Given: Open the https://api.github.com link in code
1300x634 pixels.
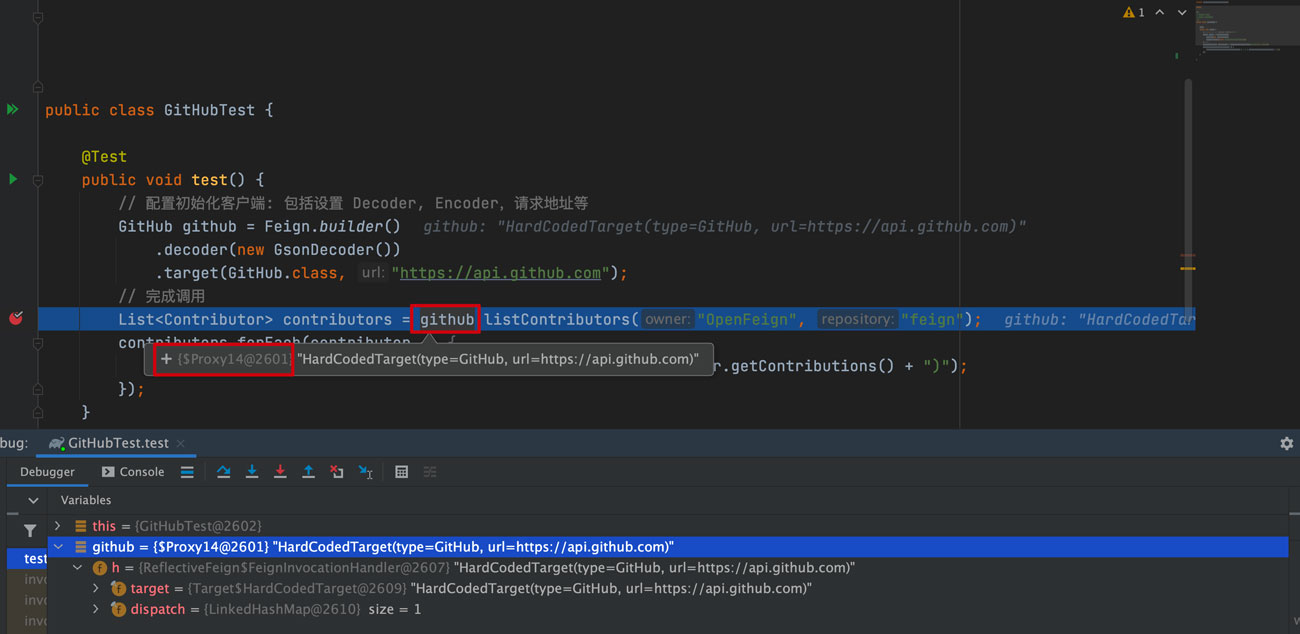Looking at the screenshot, I should [500, 273].
